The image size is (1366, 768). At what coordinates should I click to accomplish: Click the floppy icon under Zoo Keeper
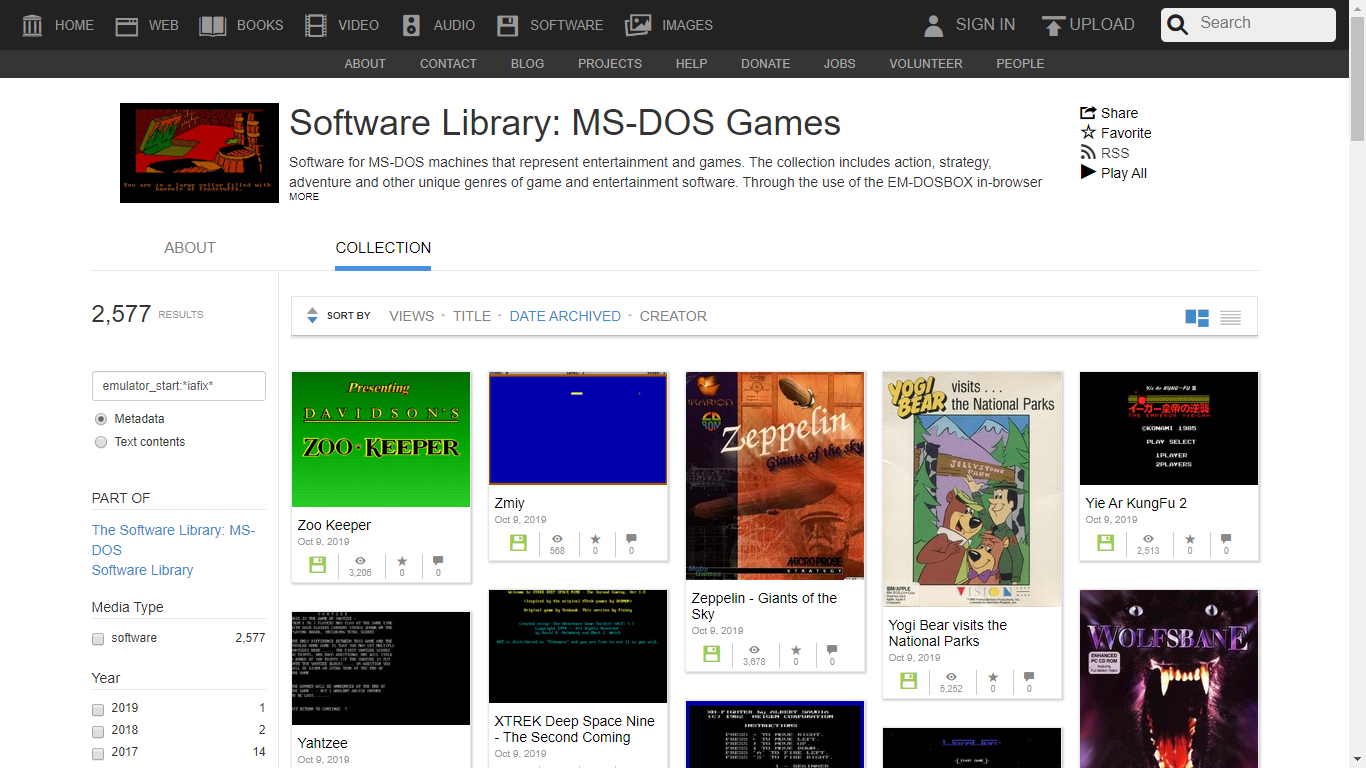click(x=318, y=565)
